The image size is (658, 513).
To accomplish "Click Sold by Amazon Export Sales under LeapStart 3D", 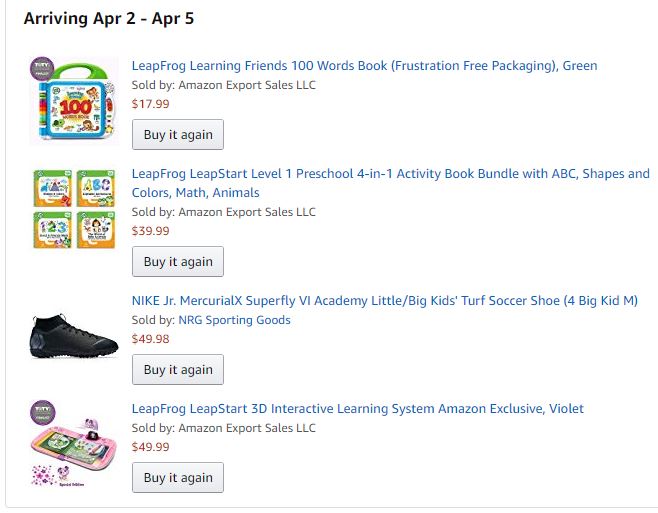I will [223, 428].
